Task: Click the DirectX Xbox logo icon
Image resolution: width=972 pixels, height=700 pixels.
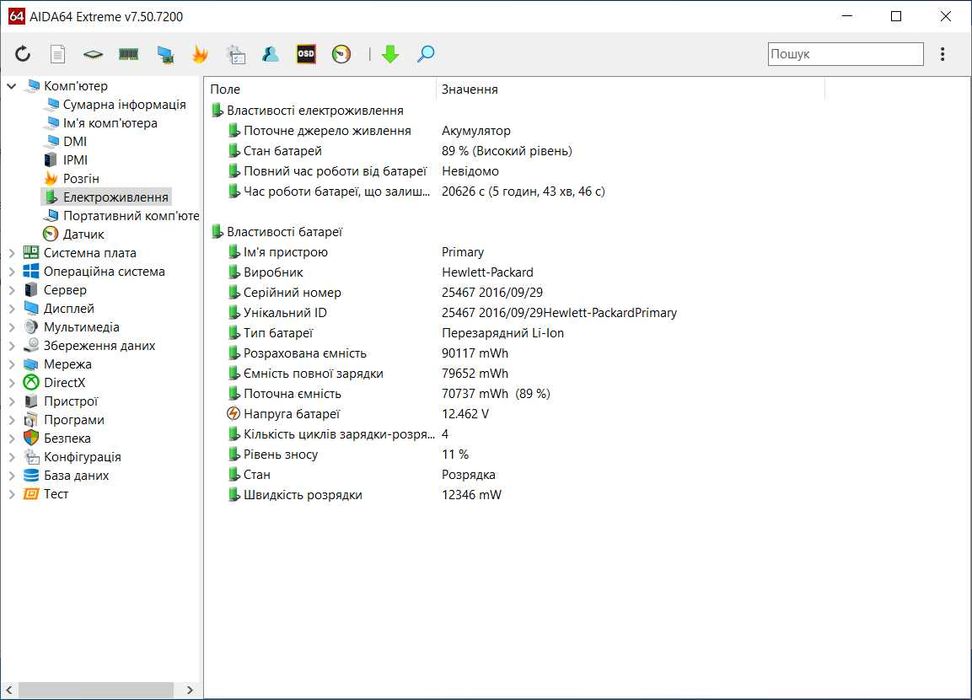Action: click(31, 383)
